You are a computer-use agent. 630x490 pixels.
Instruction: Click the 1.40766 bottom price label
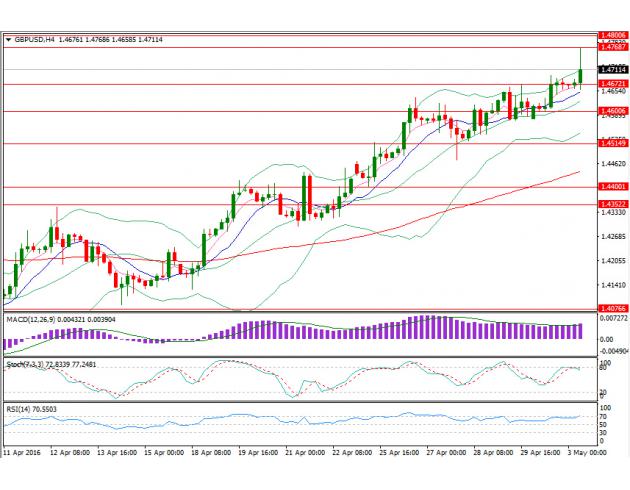pyautogui.click(x=611, y=309)
